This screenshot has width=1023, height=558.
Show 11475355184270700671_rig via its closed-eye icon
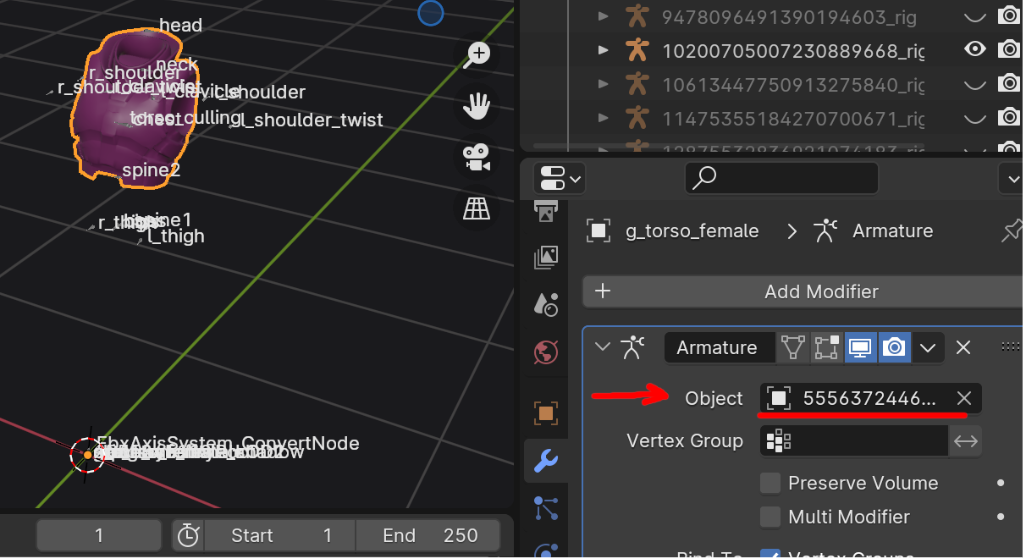(x=975, y=119)
